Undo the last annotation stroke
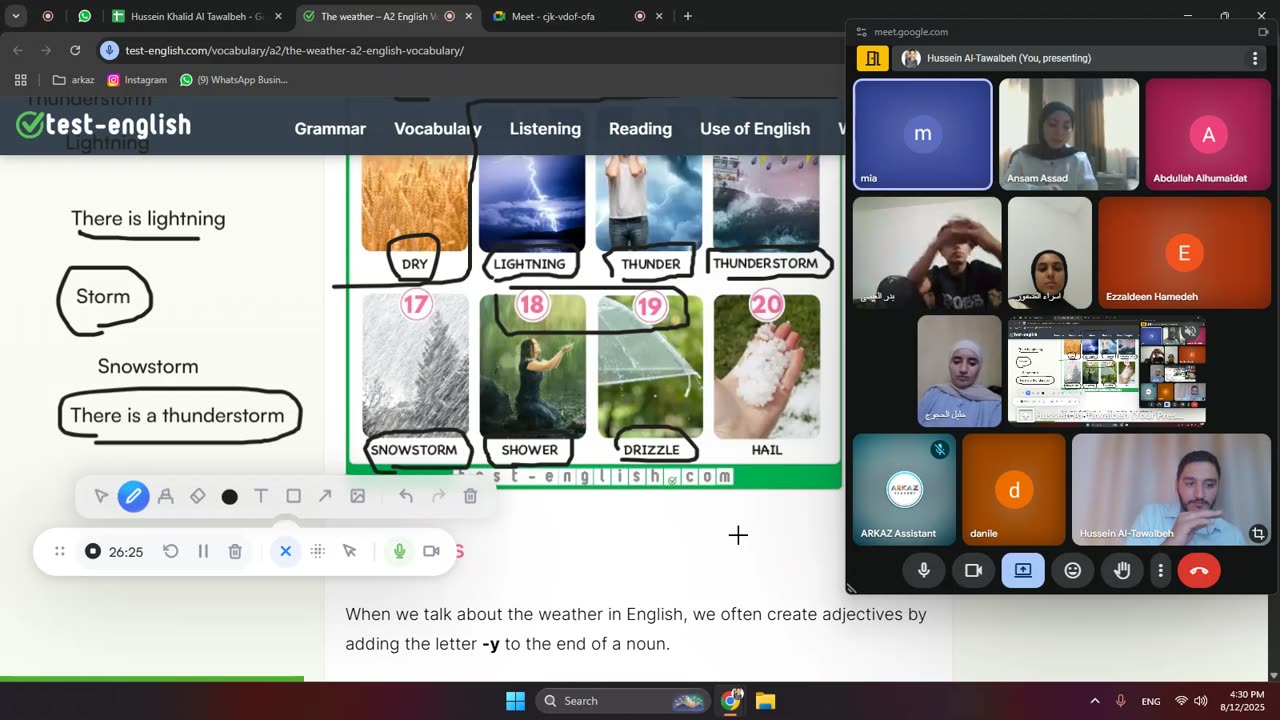The width and height of the screenshot is (1280, 720). [406, 496]
